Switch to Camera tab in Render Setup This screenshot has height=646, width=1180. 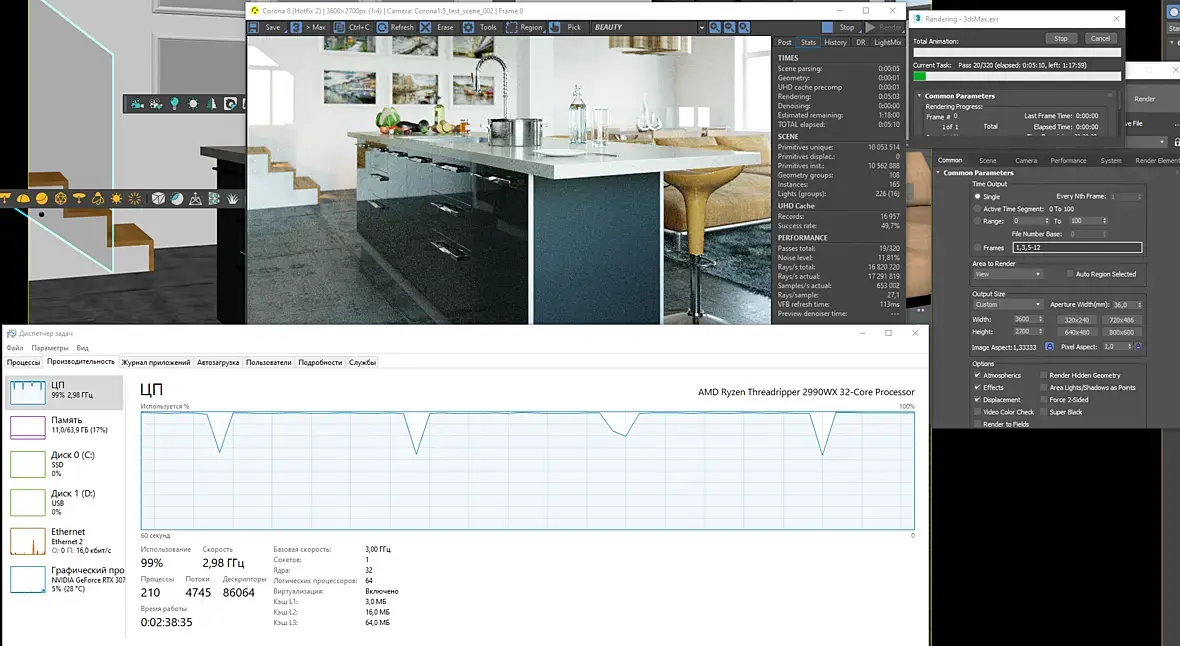click(1026, 160)
